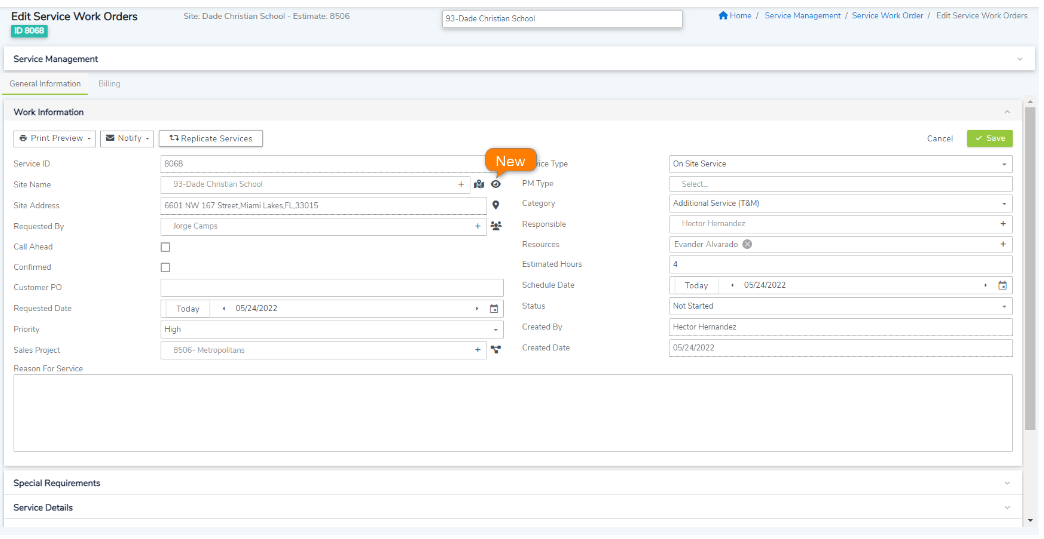This screenshot has height=539, width=1044.
Task: Click the Reason For Service text area
Action: point(513,413)
